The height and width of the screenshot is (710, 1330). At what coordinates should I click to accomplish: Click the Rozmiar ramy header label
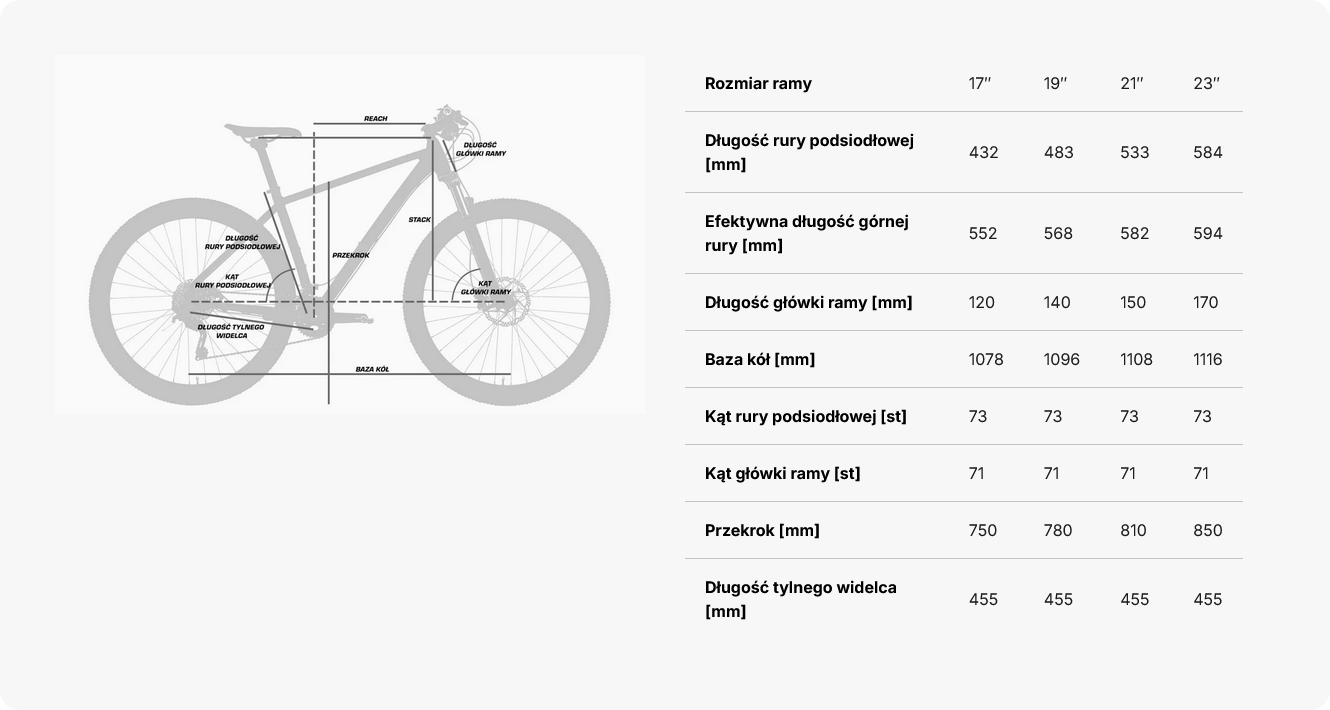point(758,83)
